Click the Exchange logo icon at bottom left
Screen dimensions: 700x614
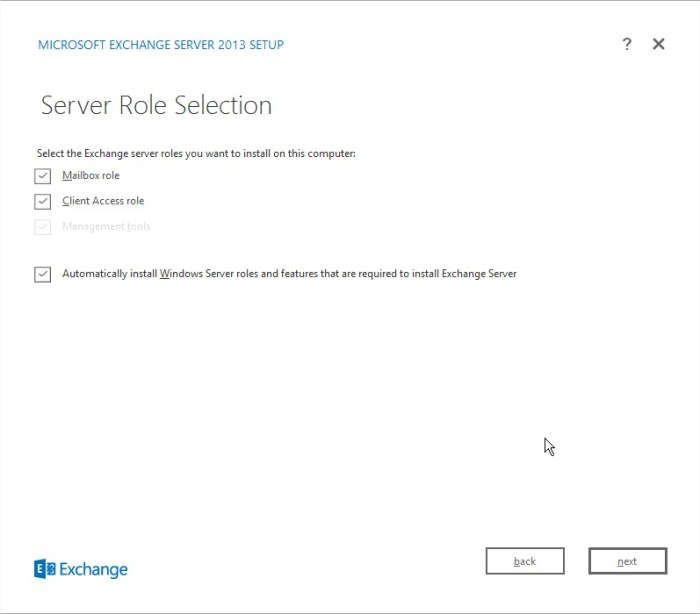[45, 569]
